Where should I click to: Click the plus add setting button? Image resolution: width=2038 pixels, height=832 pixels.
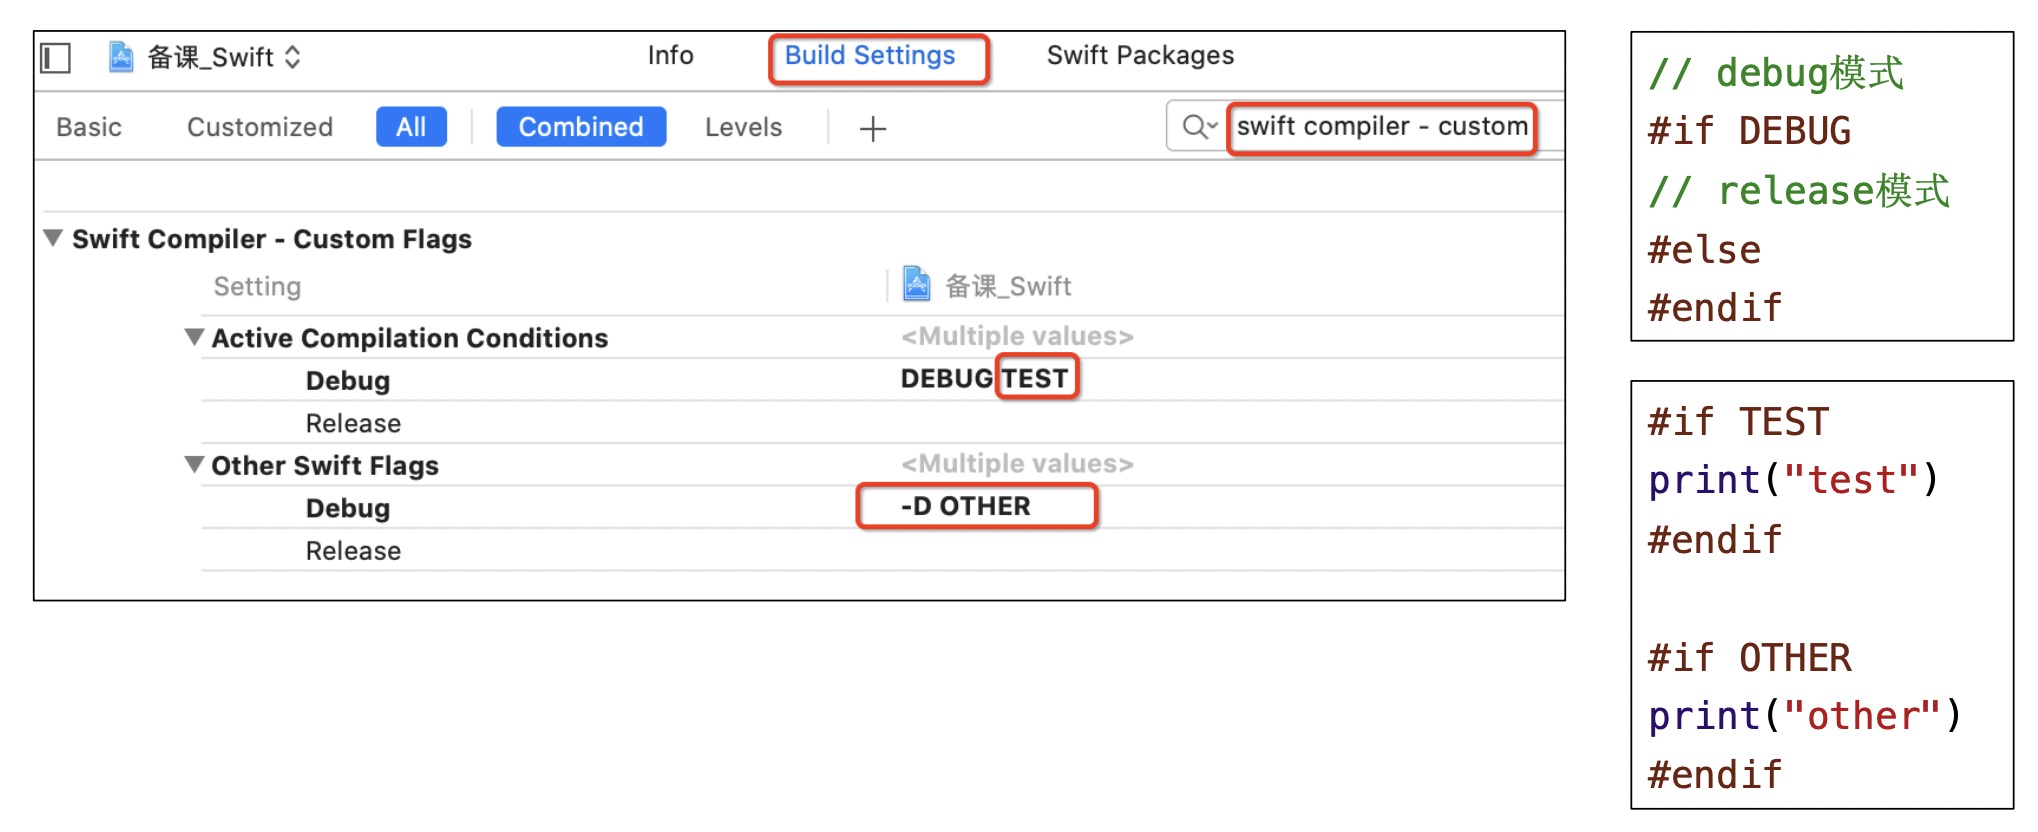point(872,129)
